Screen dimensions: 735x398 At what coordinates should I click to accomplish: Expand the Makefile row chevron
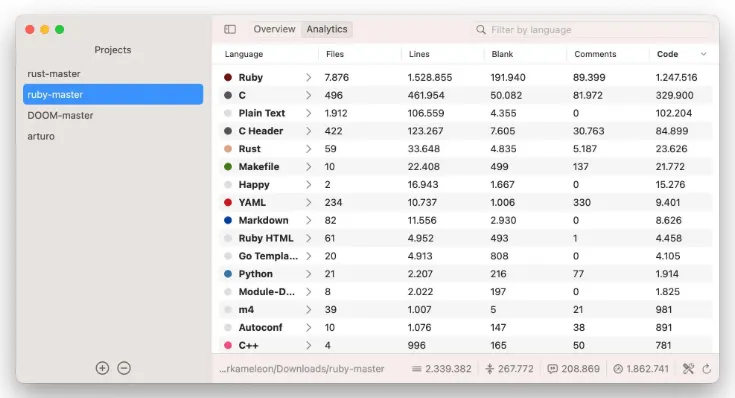coord(308,166)
